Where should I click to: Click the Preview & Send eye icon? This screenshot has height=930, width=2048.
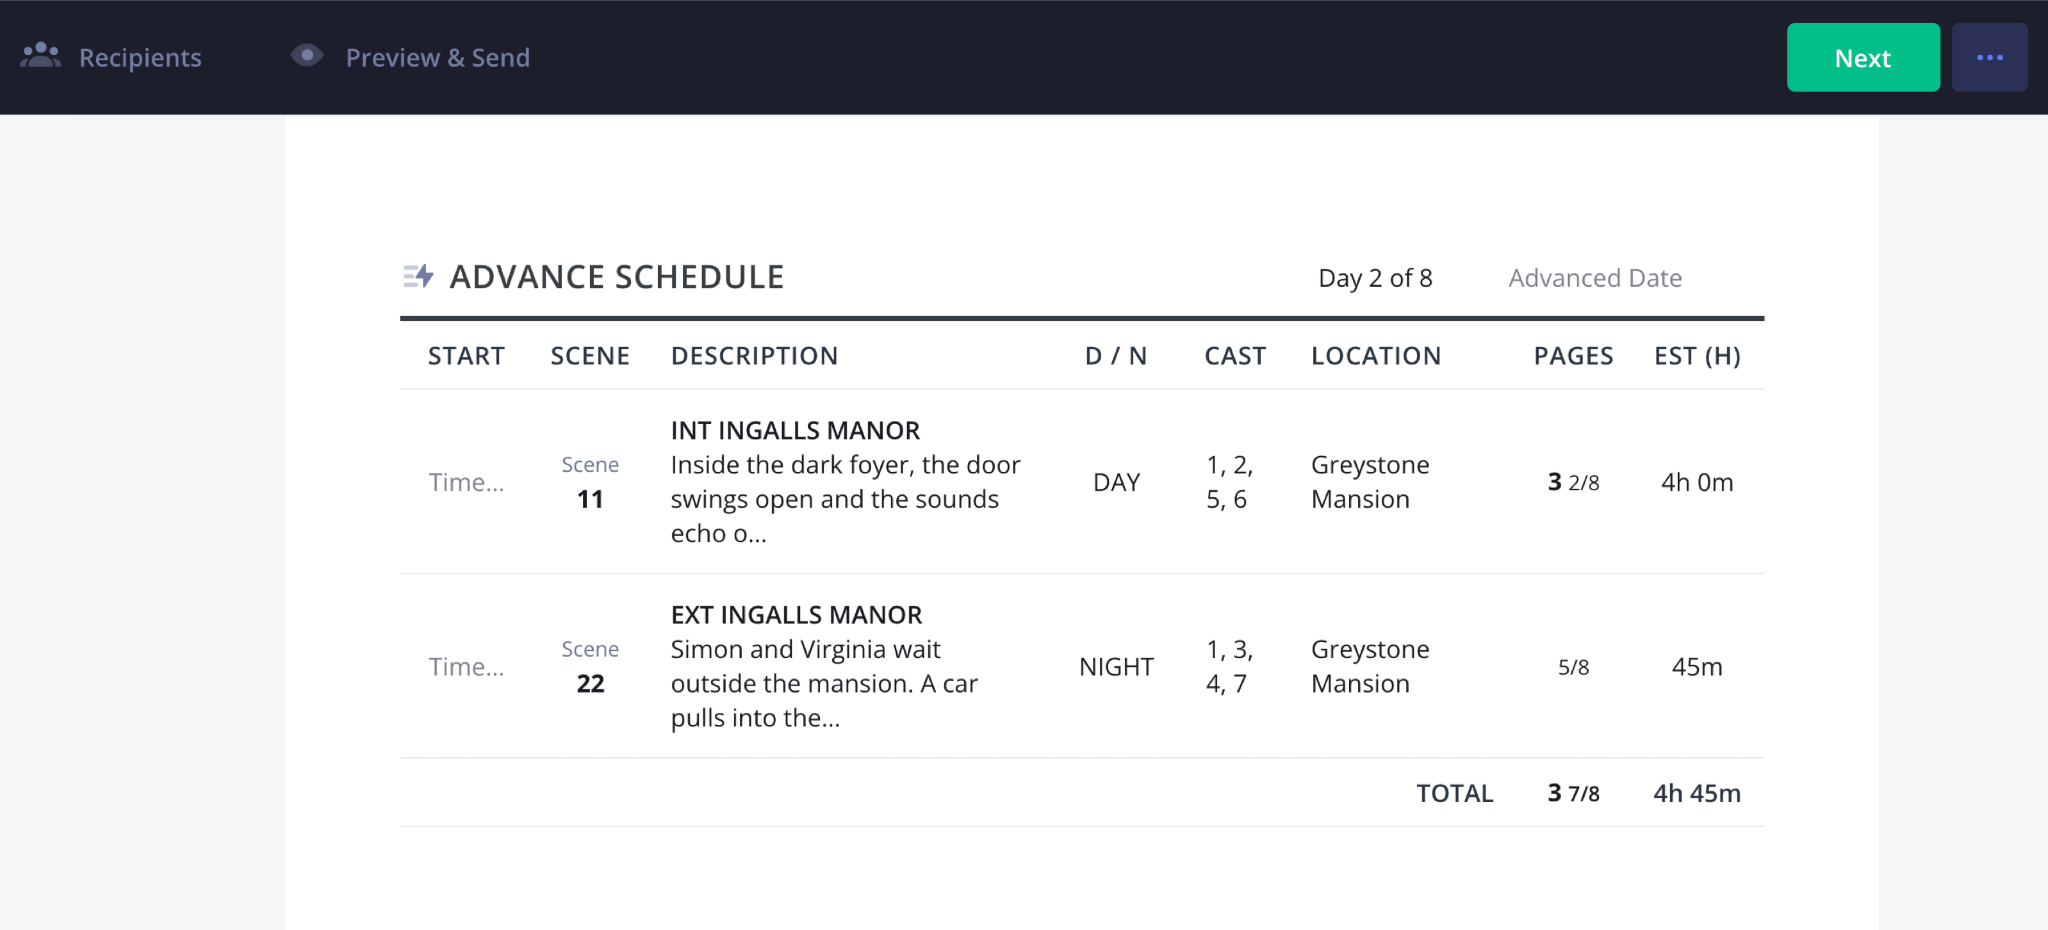(307, 56)
